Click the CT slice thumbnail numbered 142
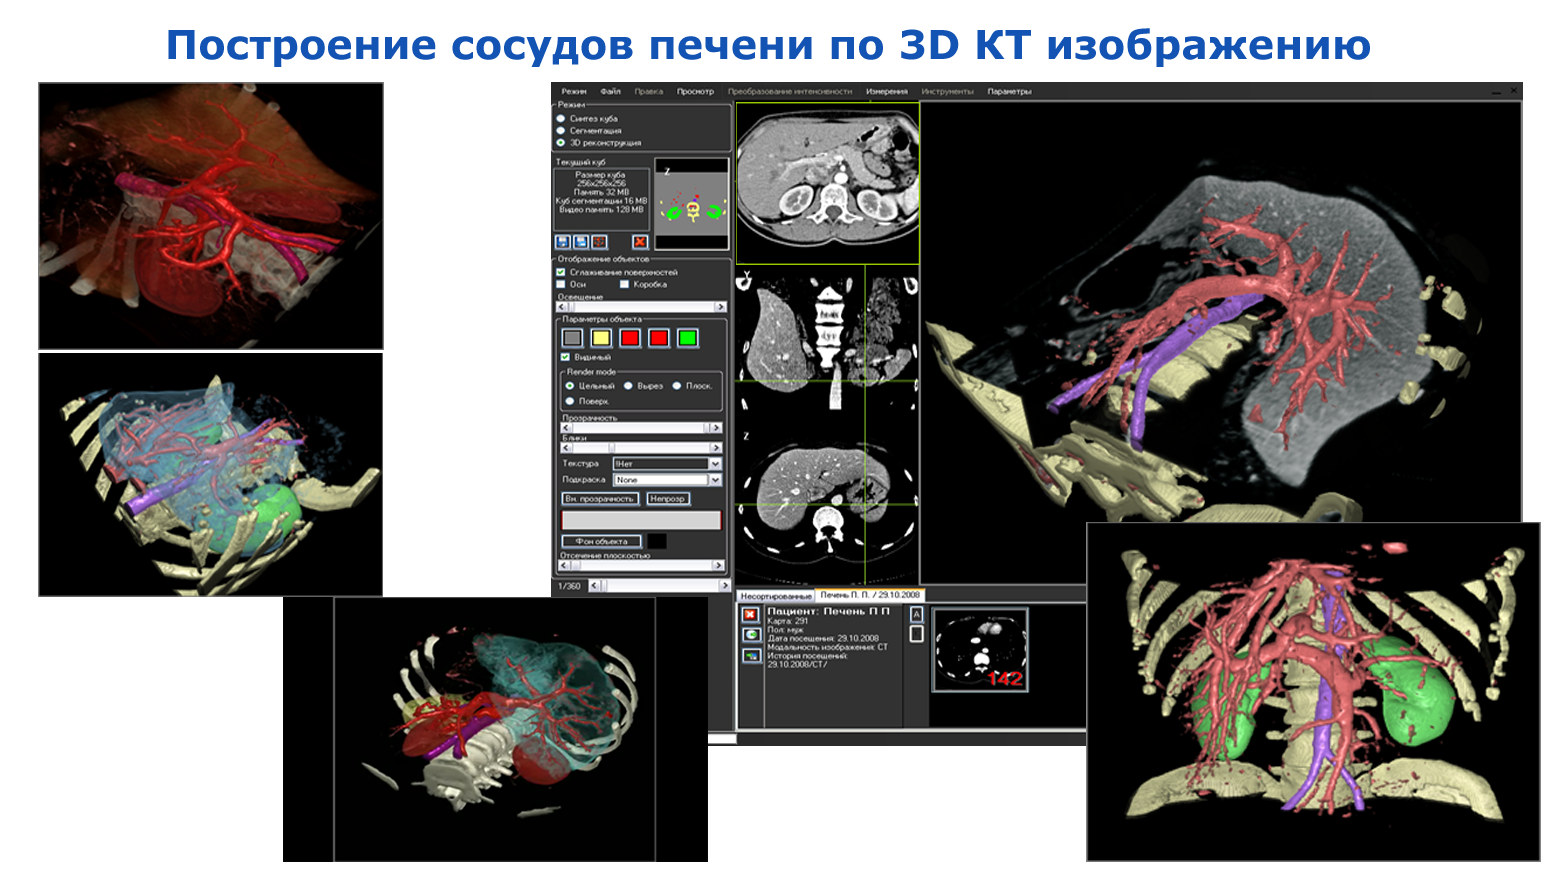1559x879 pixels. pos(980,650)
